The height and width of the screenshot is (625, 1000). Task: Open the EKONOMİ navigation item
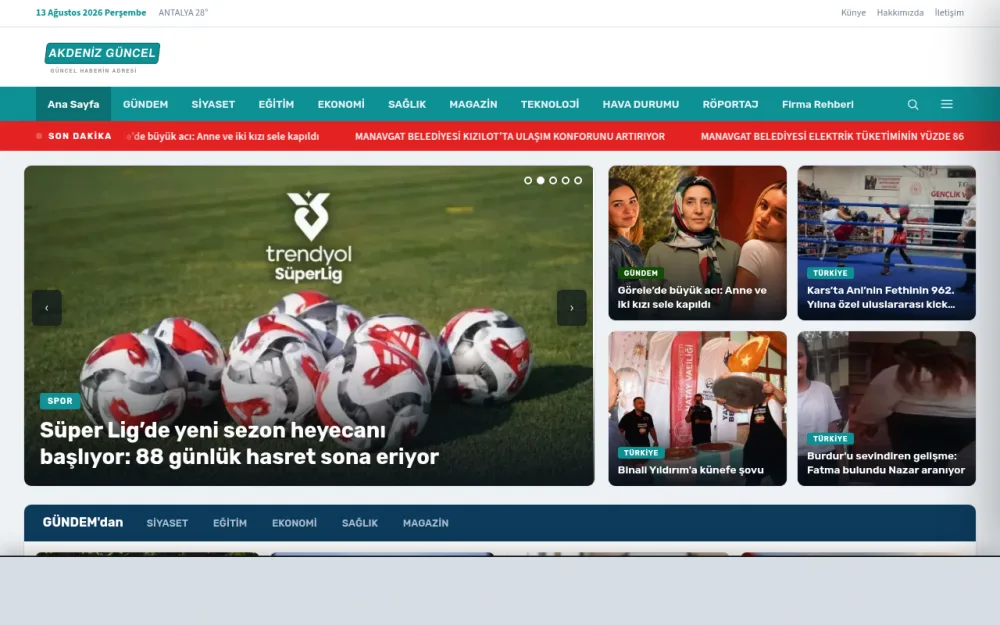(x=341, y=104)
